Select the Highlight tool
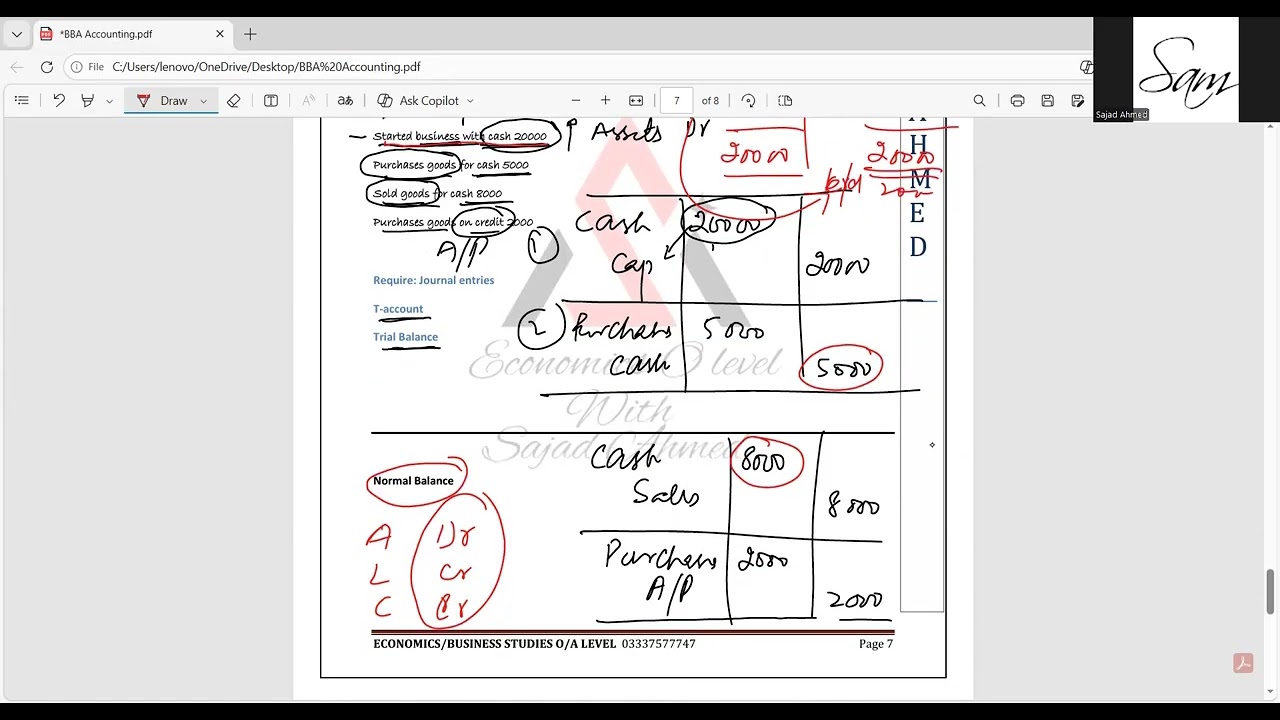 (x=87, y=100)
